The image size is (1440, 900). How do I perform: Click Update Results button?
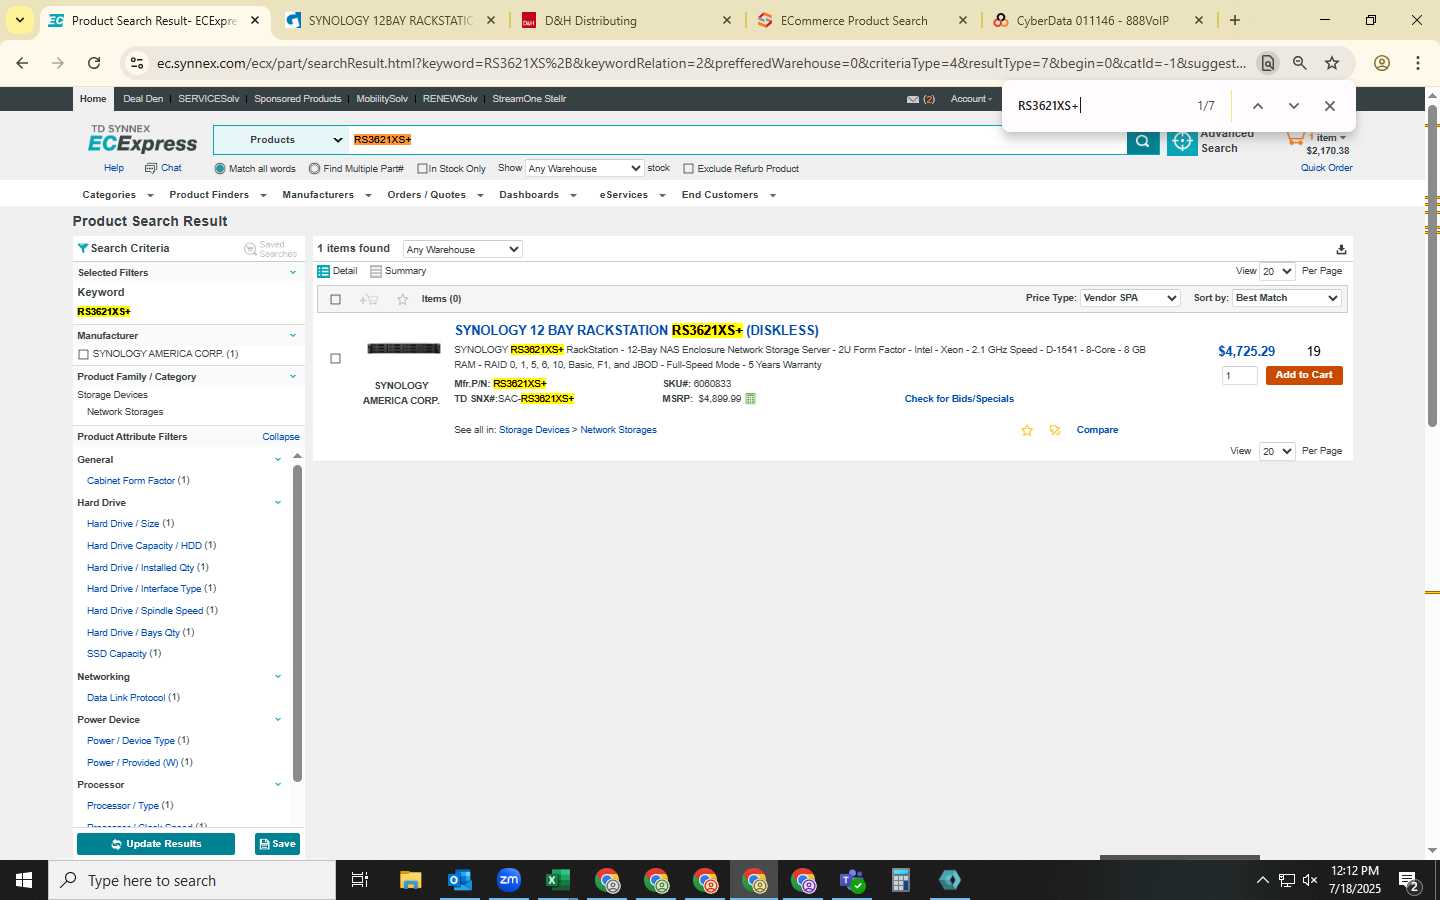click(156, 844)
